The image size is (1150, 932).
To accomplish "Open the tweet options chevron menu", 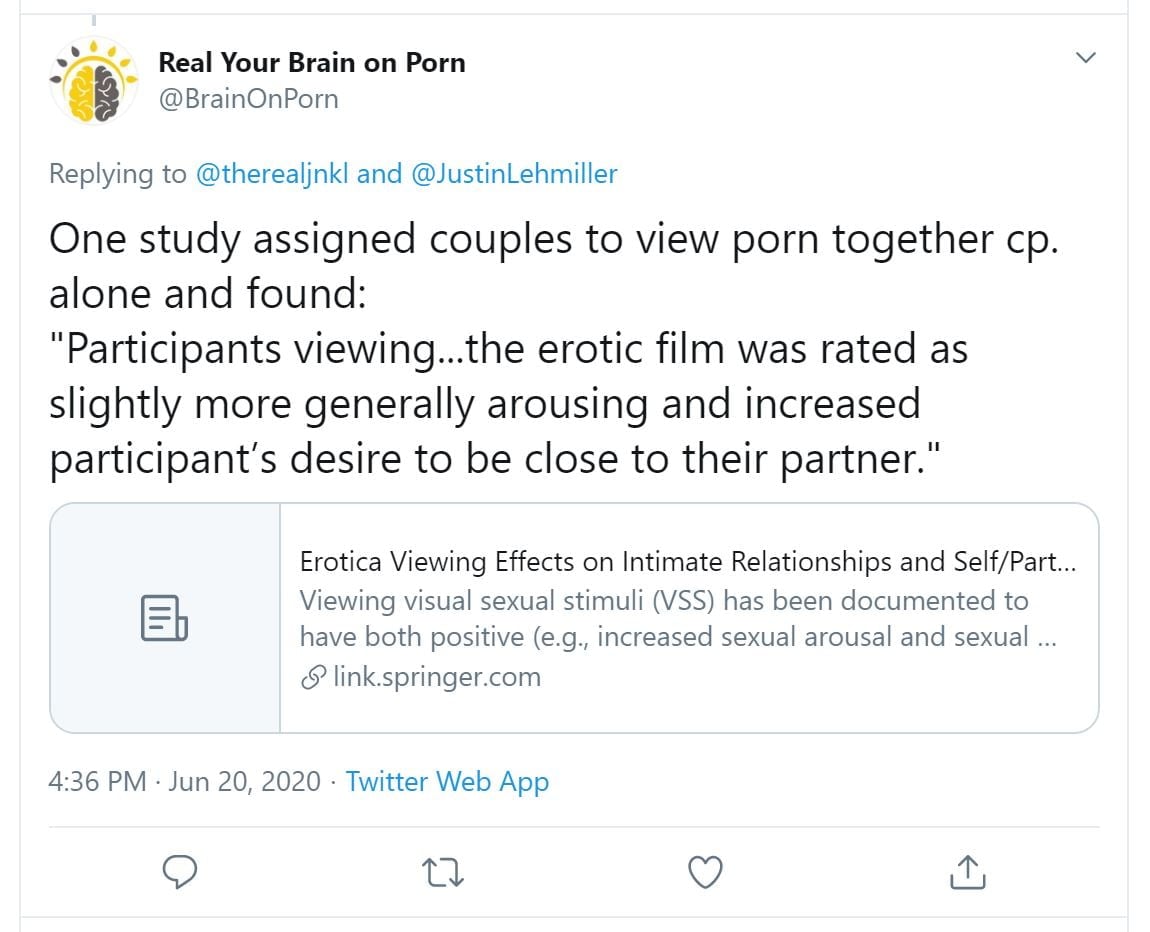I will pos(1085,58).
